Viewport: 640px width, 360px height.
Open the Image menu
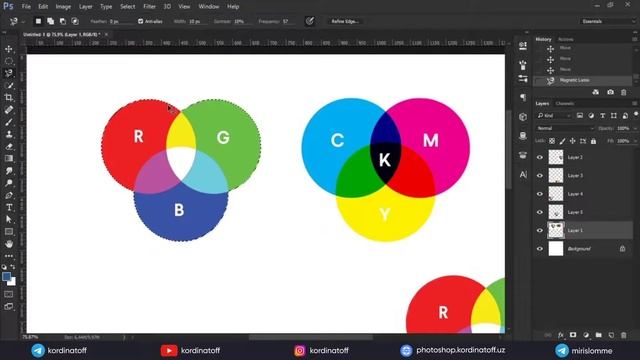63,7
